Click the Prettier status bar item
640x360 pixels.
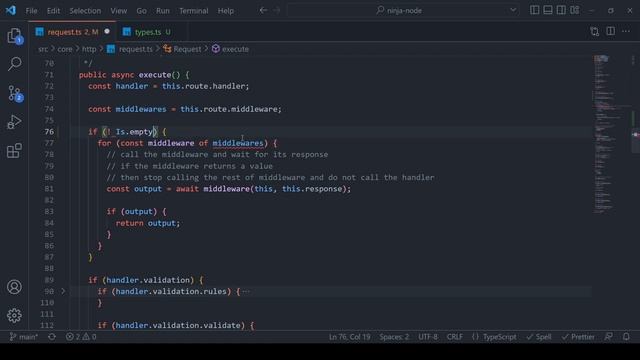[578, 337]
